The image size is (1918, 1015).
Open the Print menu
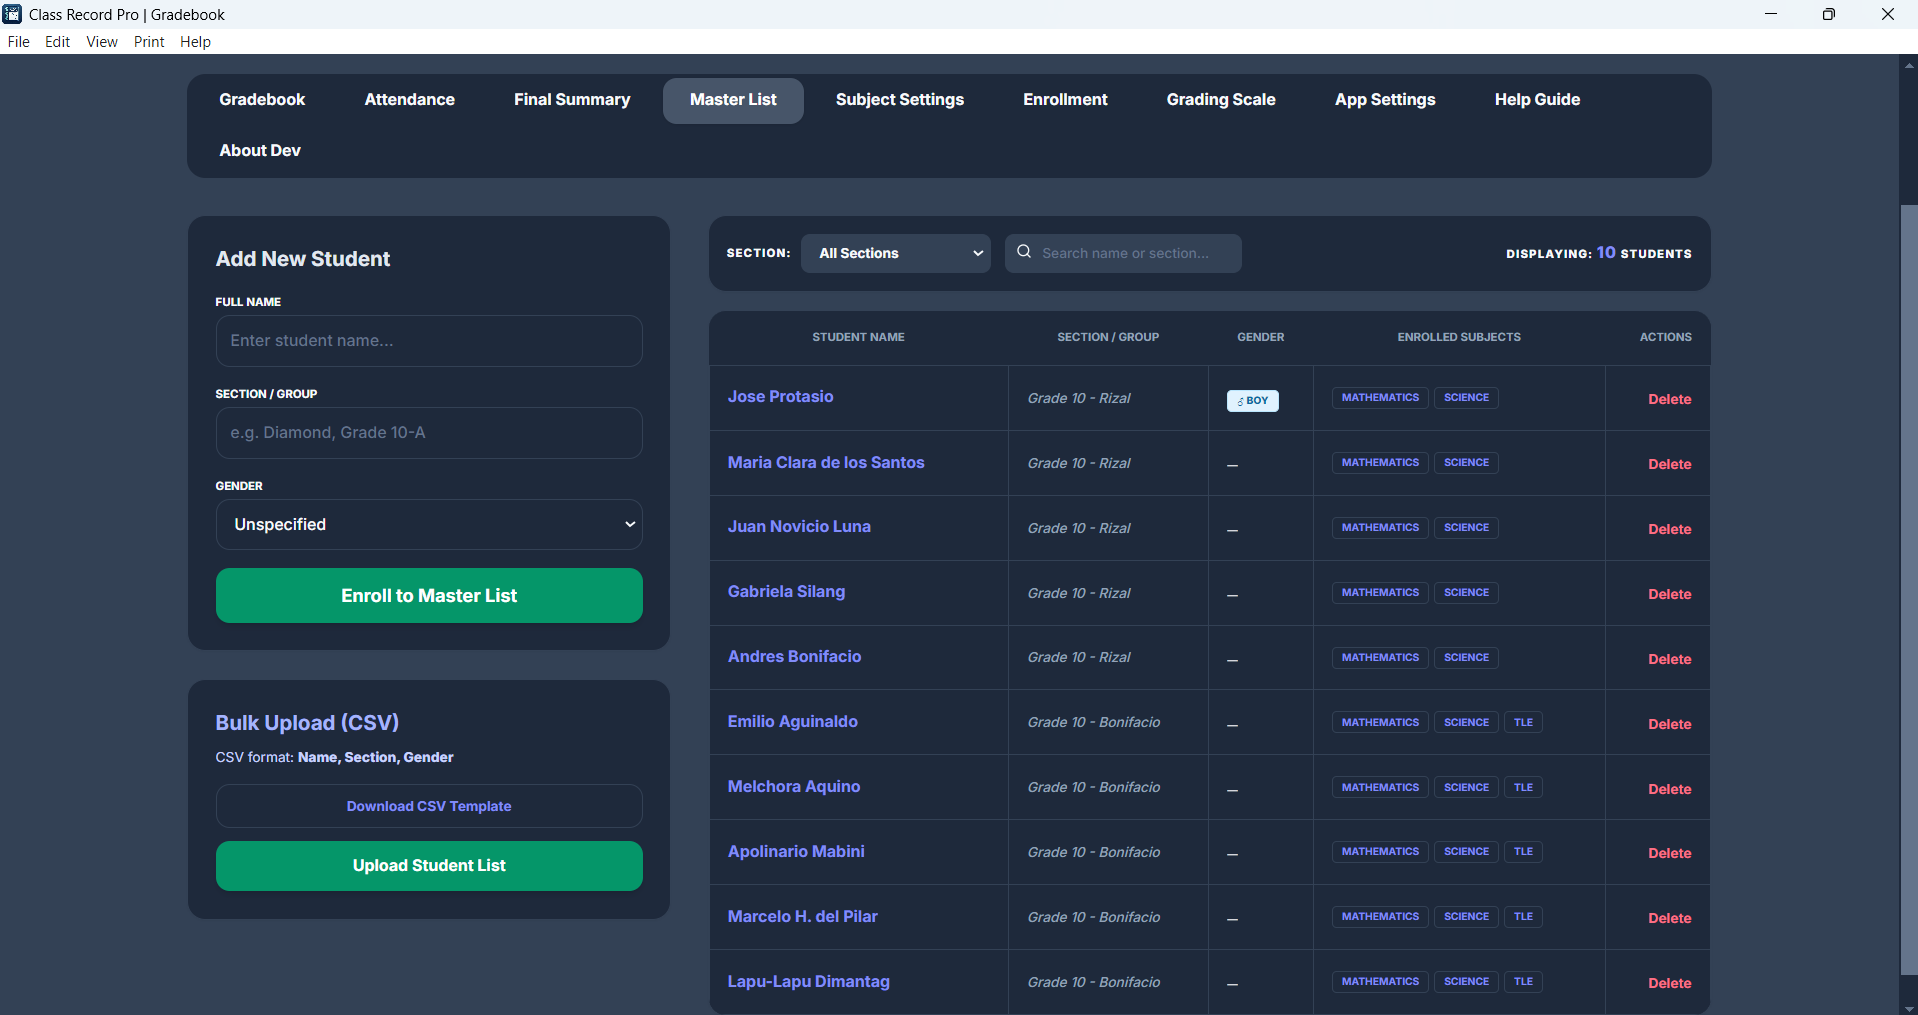[x=149, y=42]
